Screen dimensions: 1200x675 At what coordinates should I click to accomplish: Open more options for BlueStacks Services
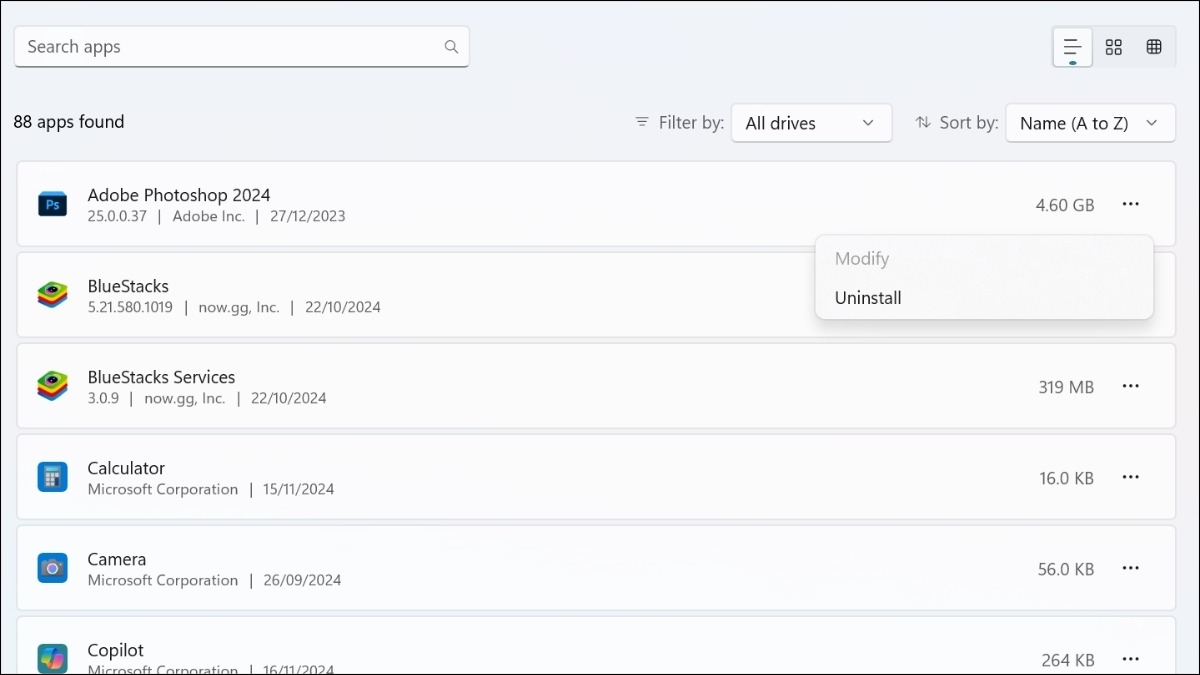point(1131,386)
